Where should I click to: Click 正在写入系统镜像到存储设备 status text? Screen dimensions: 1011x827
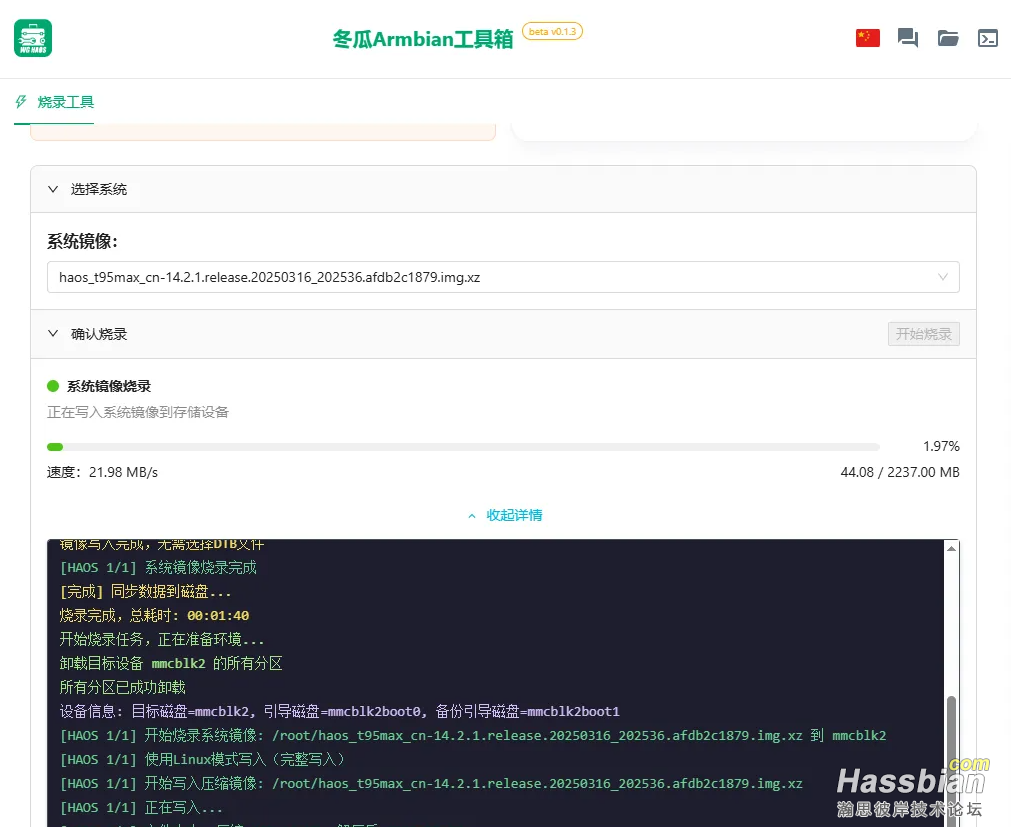click(138, 412)
